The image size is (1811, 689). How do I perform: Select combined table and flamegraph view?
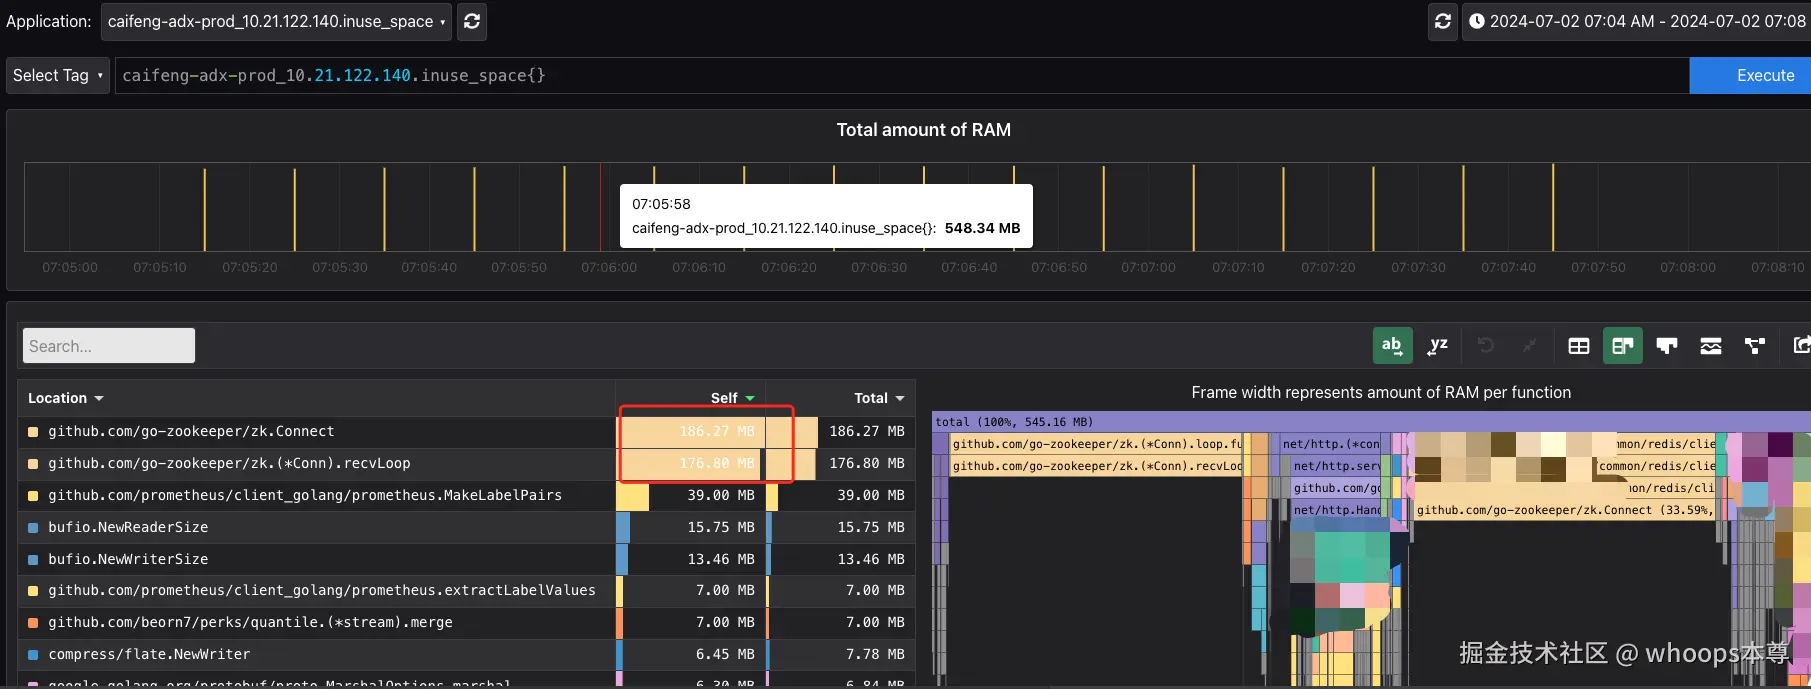(x=1623, y=346)
